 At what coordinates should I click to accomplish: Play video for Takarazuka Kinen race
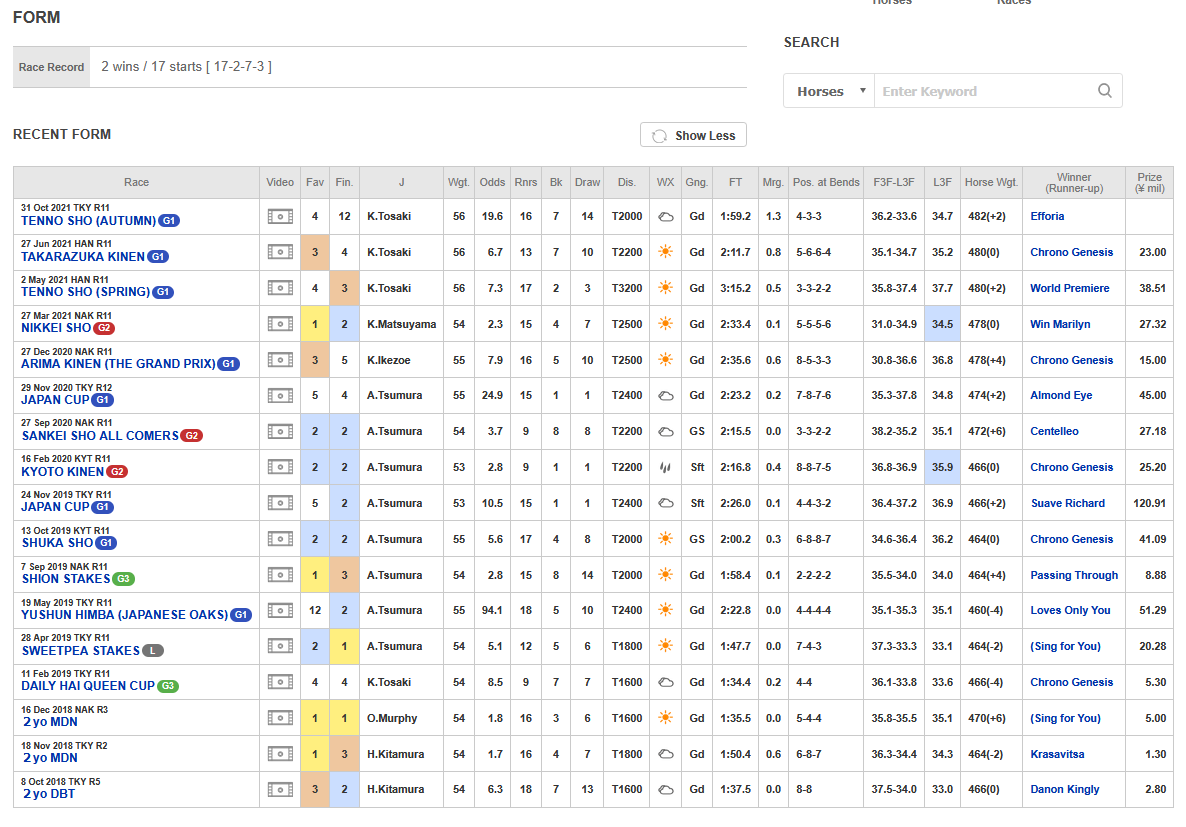(x=280, y=252)
